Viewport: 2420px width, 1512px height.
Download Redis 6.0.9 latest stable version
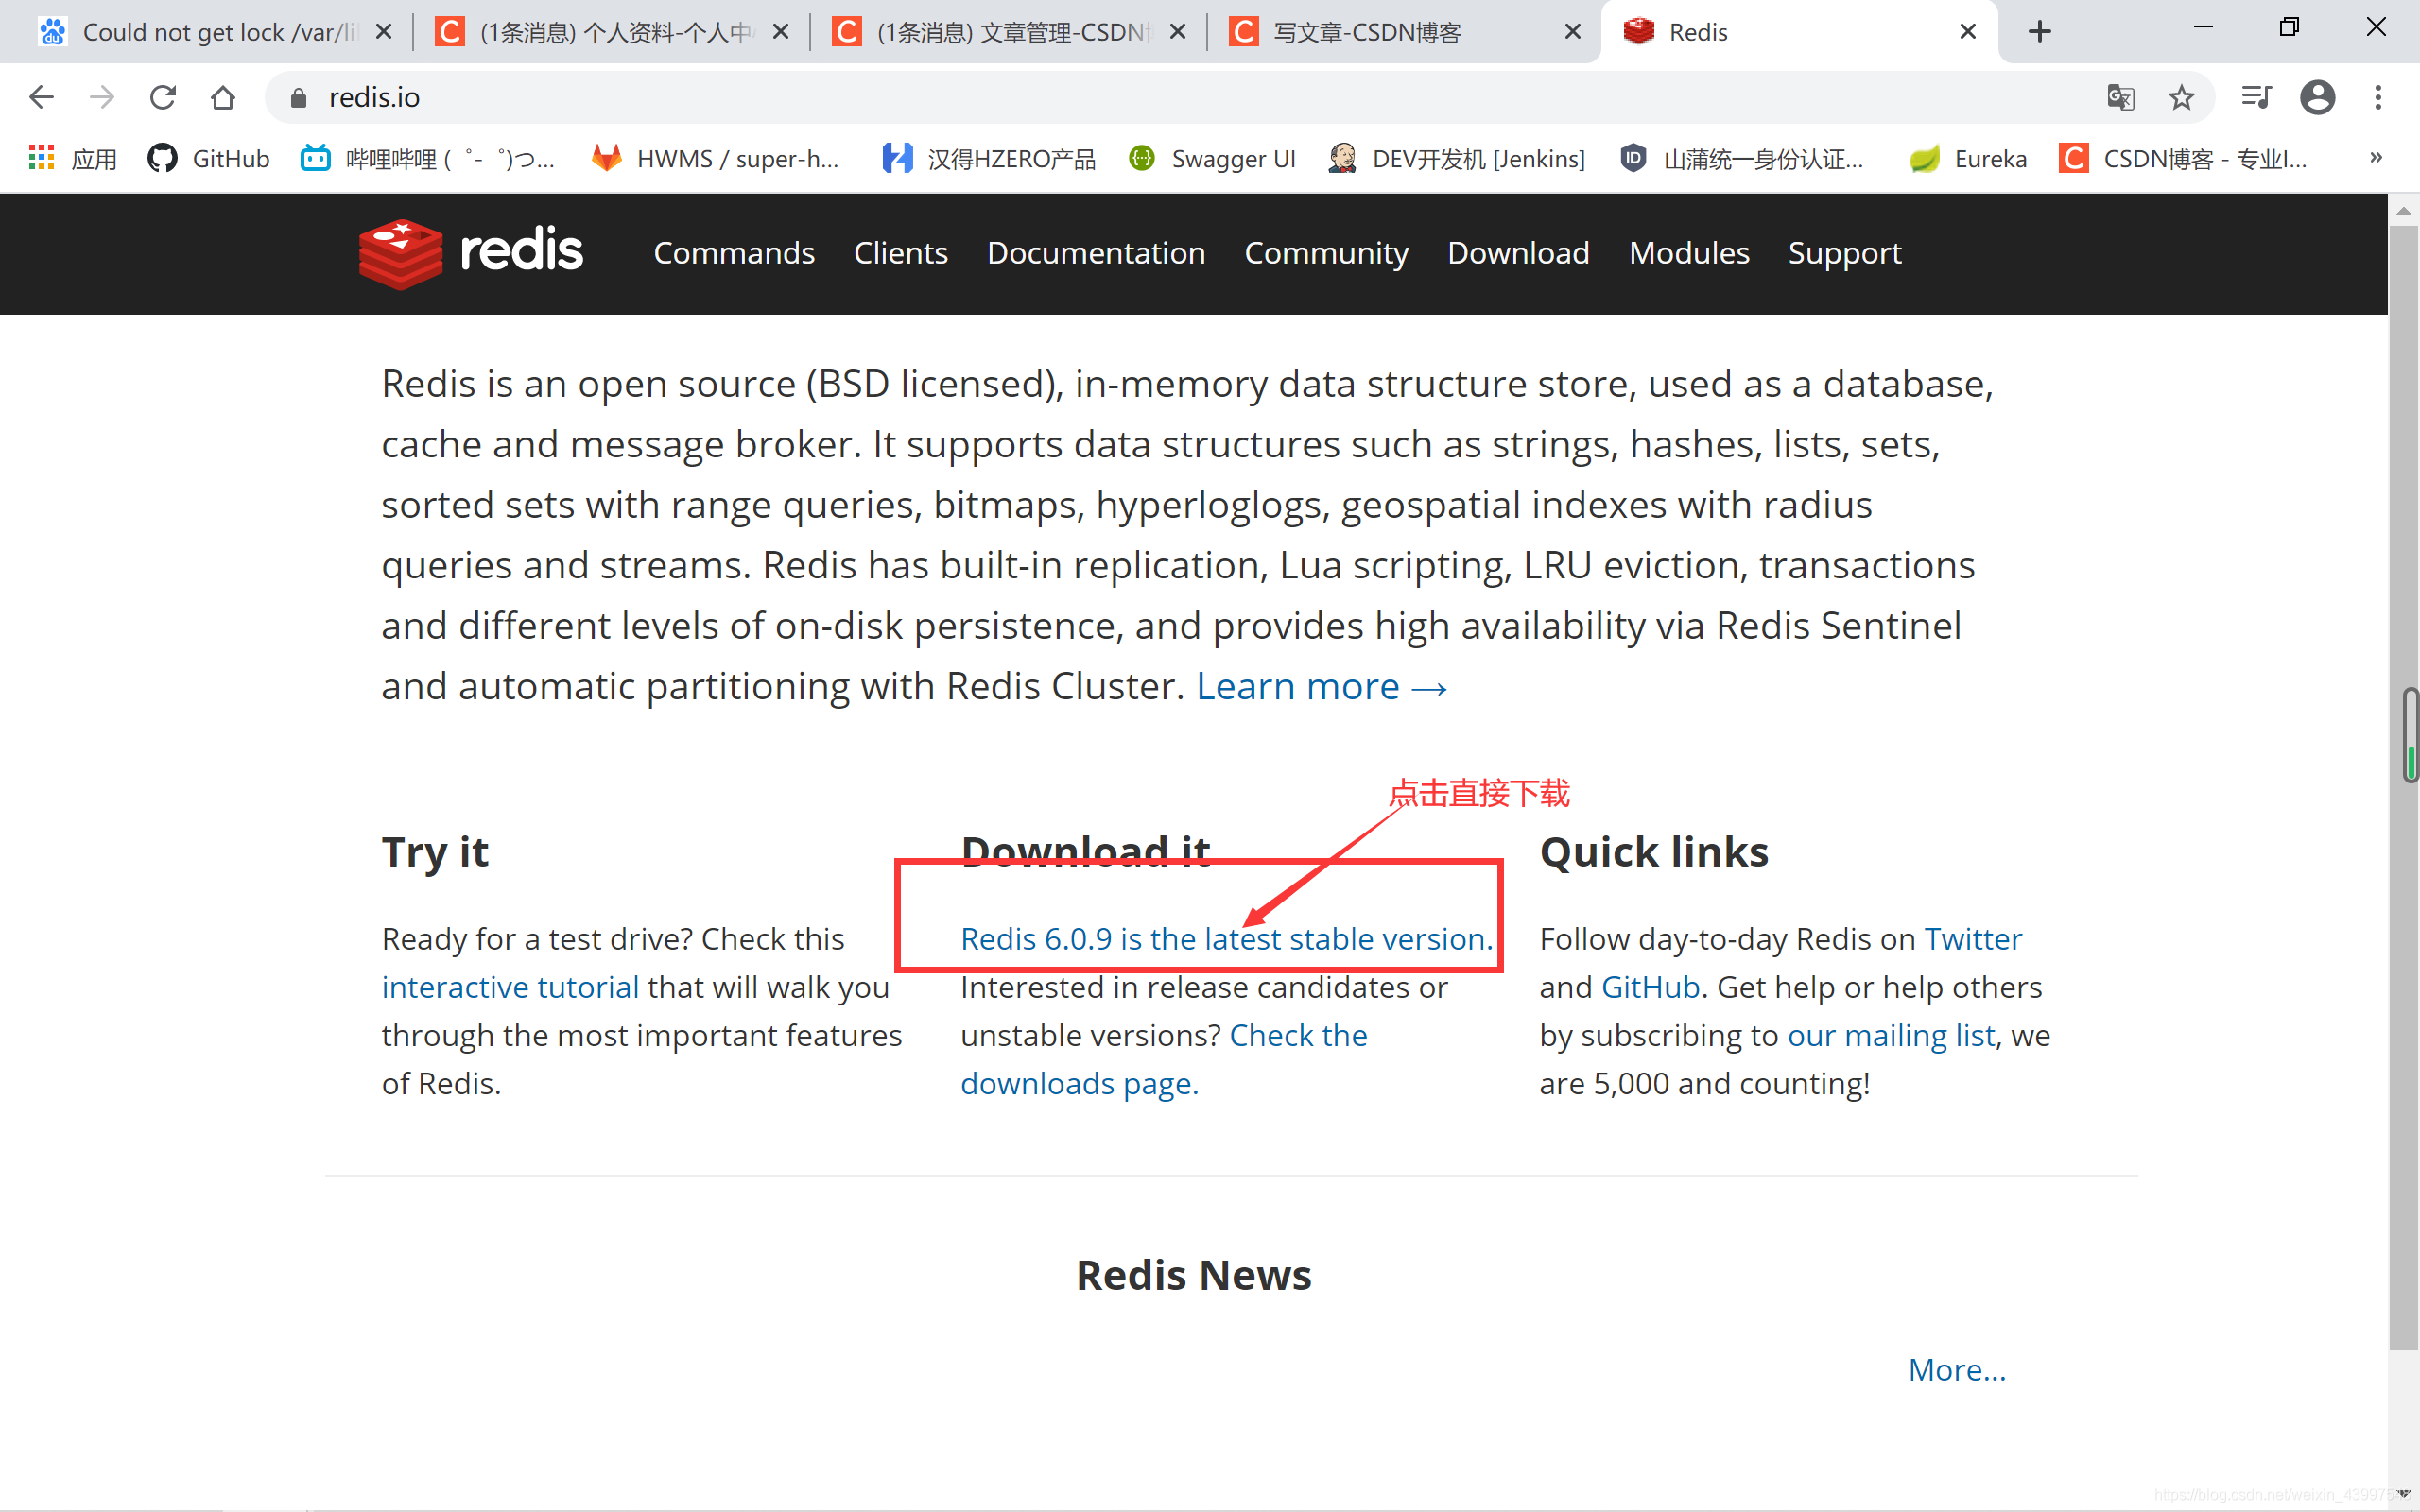pos(1226,939)
